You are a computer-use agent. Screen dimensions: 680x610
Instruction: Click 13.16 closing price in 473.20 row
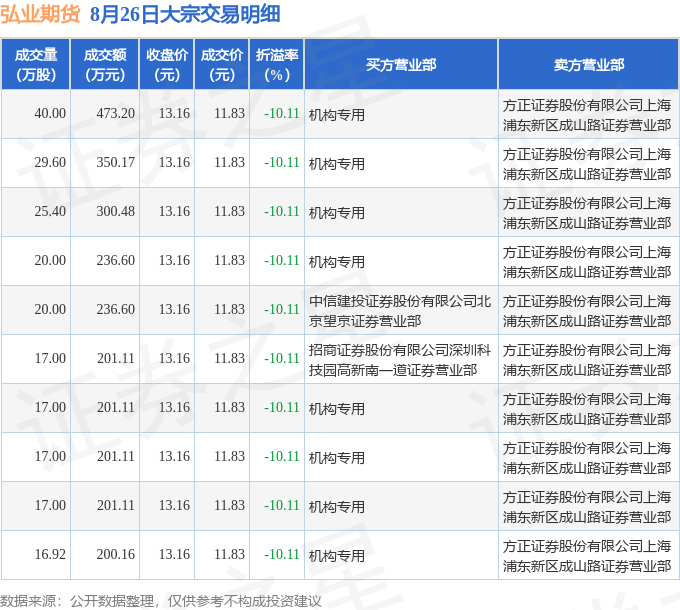click(174, 114)
